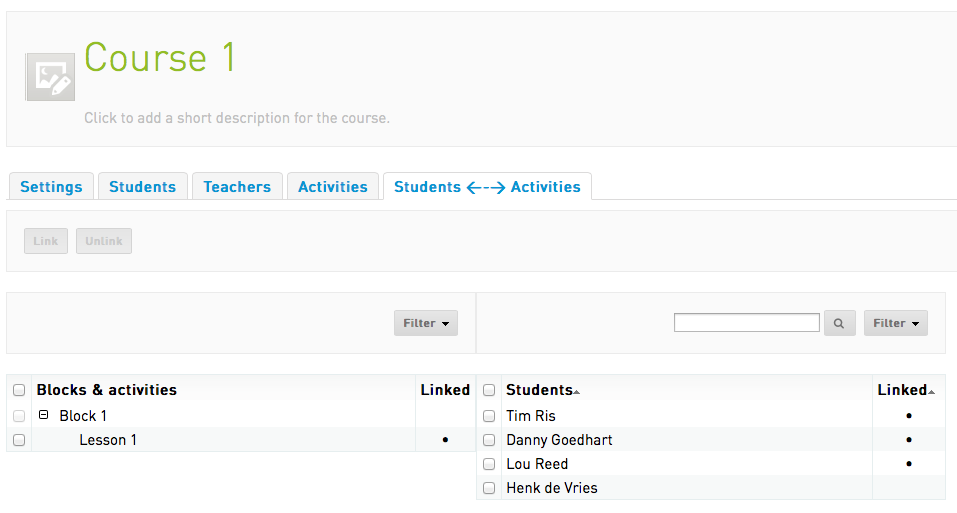Screen dimensions: 957x513
Task: Open the Teachers tab
Action: 237,187
